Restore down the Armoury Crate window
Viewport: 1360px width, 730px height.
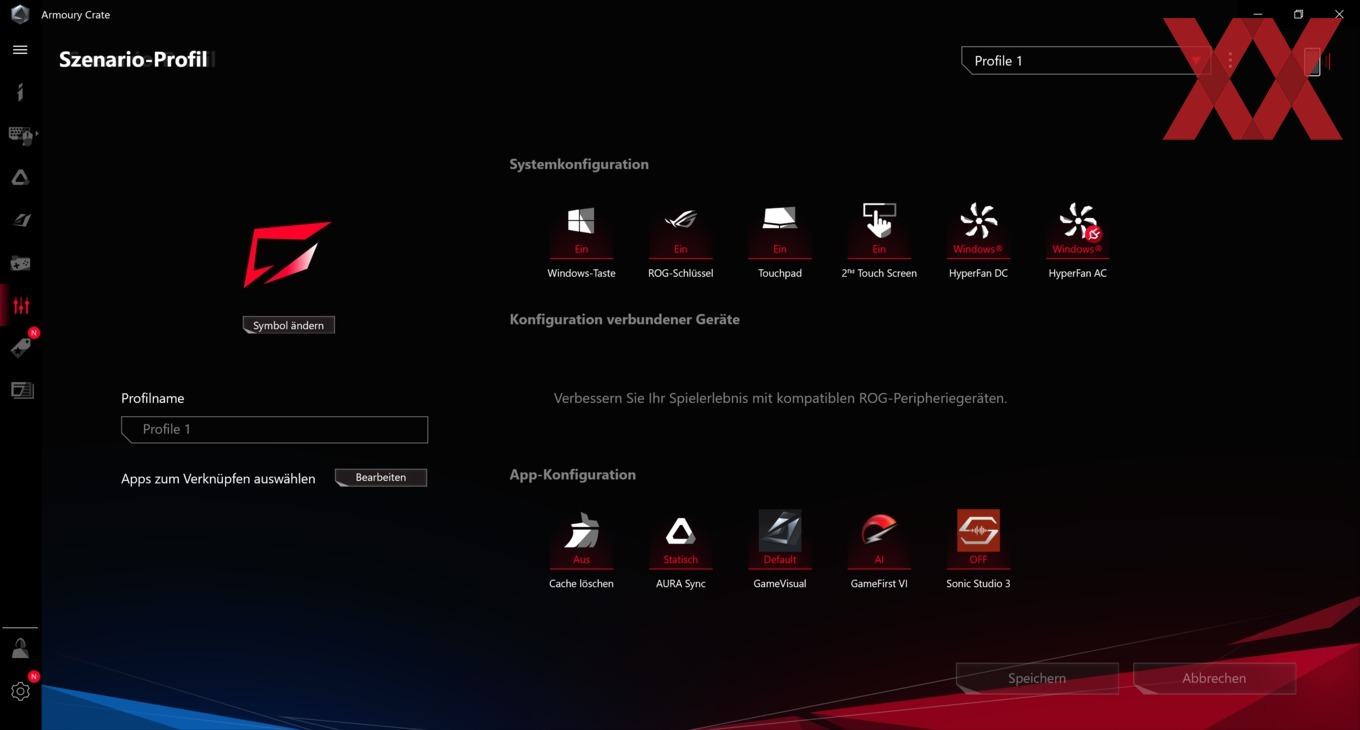click(x=1298, y=14)
